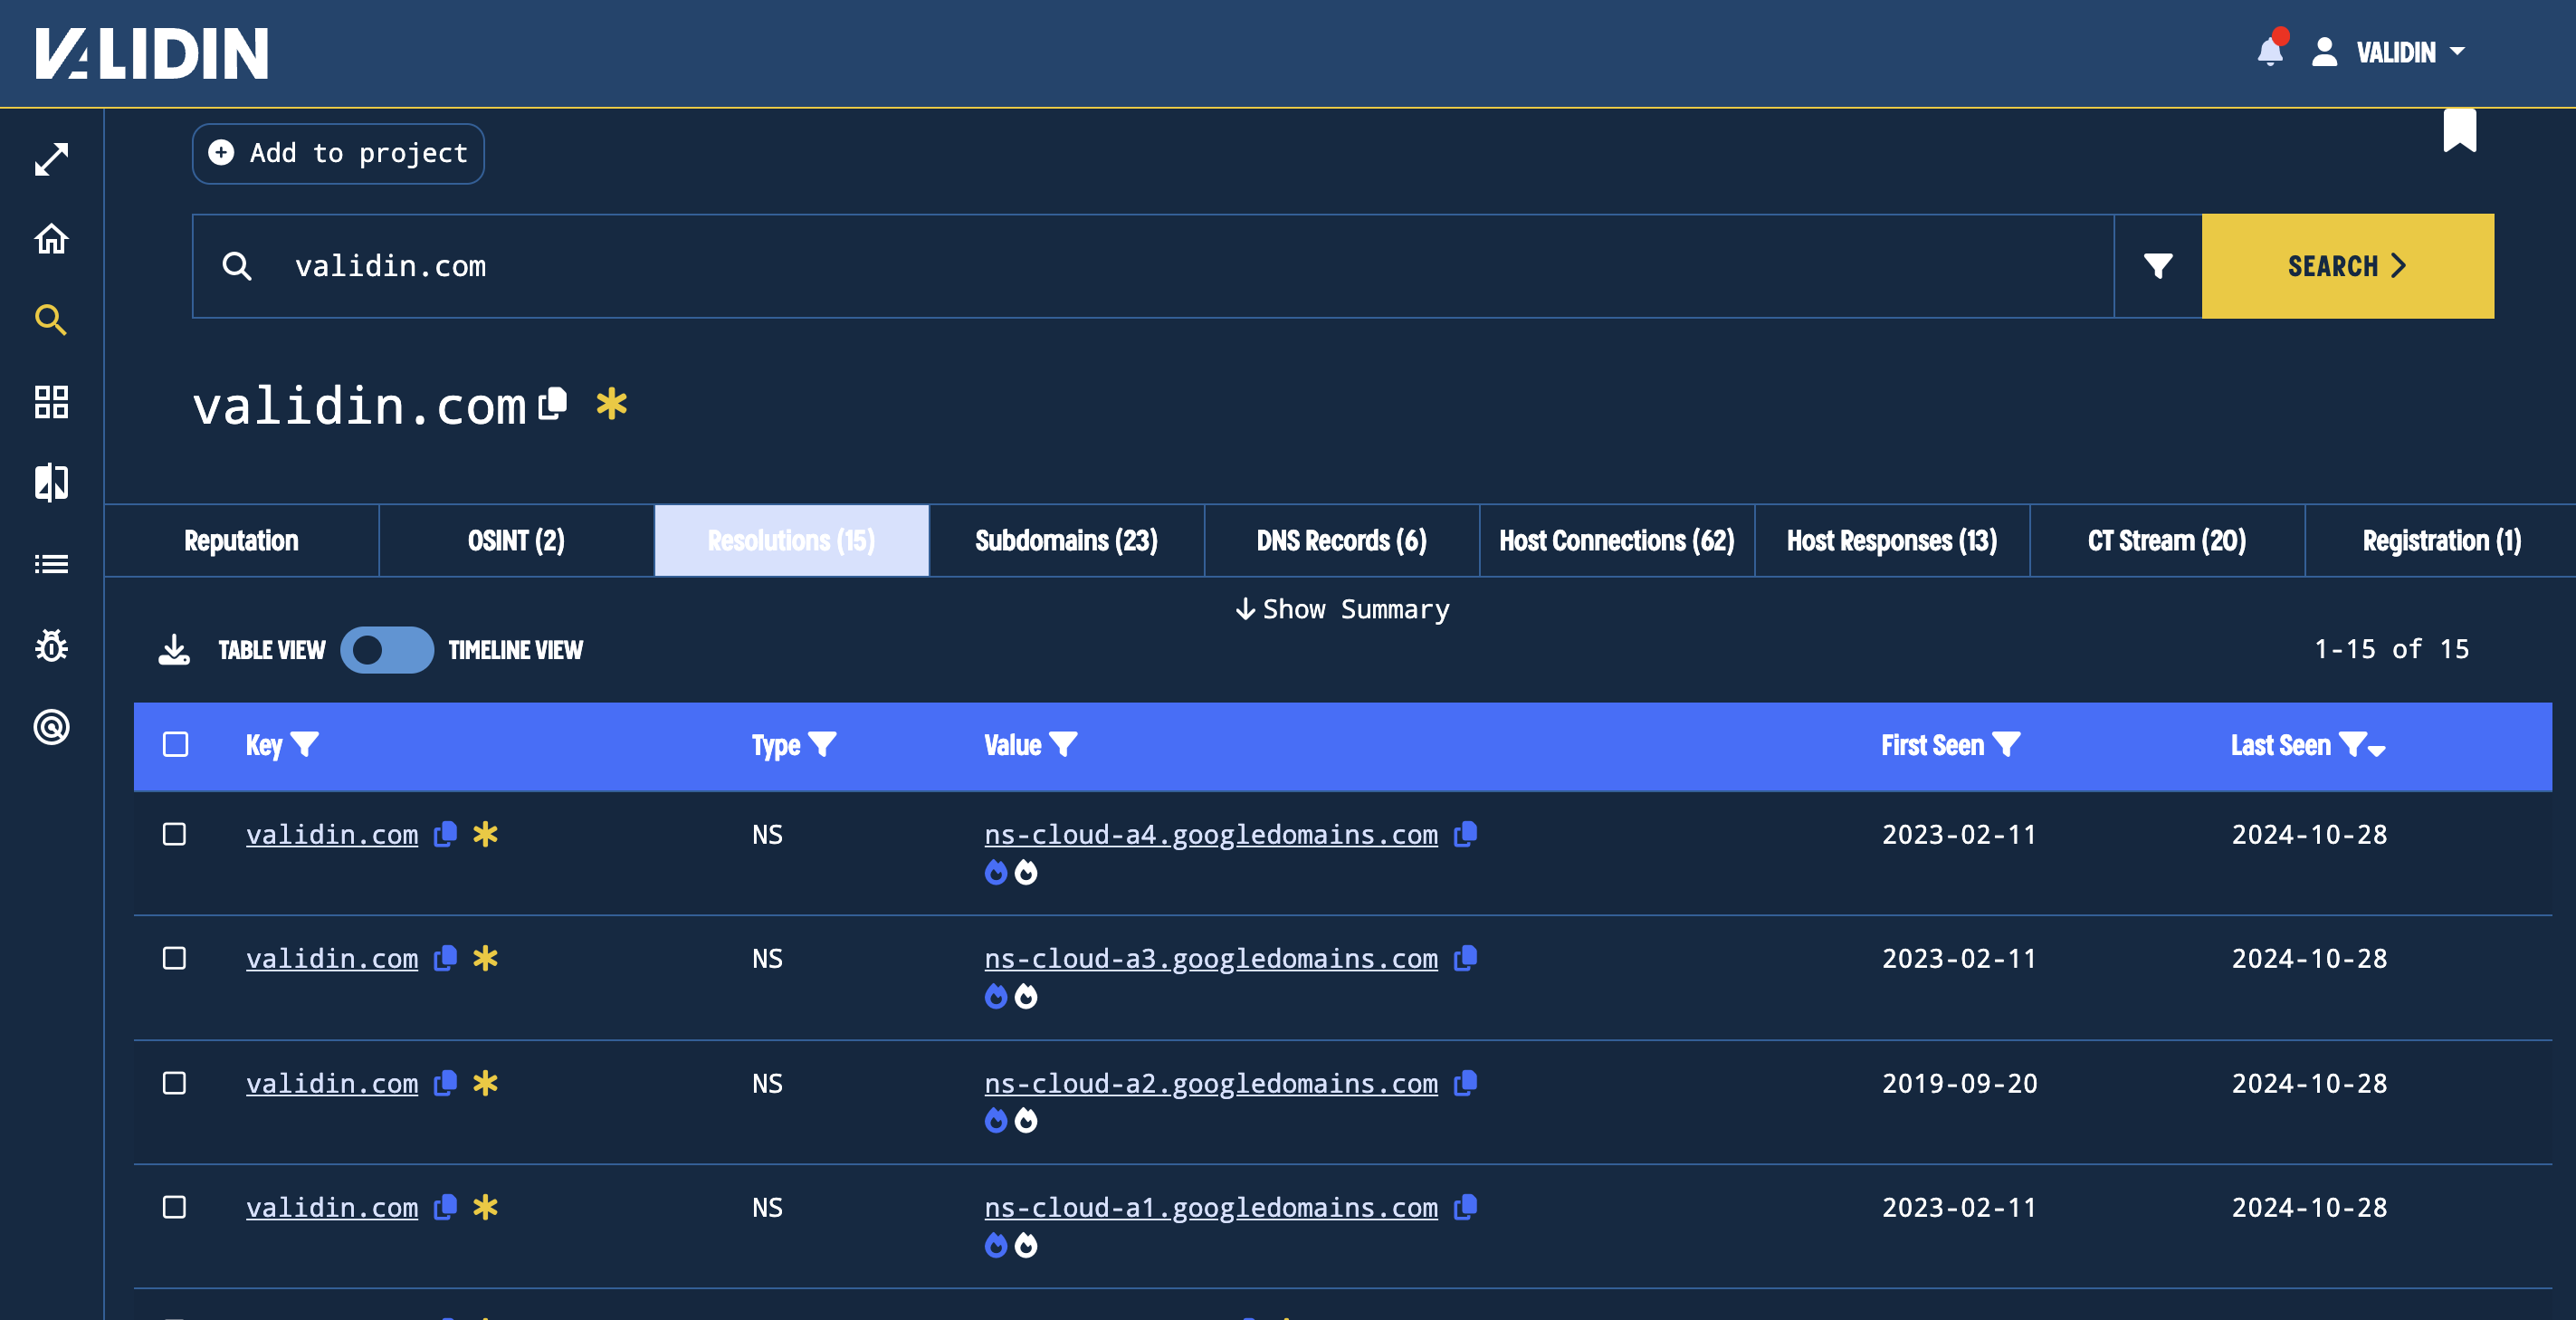Click the download results icon
The width and height of the screenshot is (2576, 1320).
(174, 649)
